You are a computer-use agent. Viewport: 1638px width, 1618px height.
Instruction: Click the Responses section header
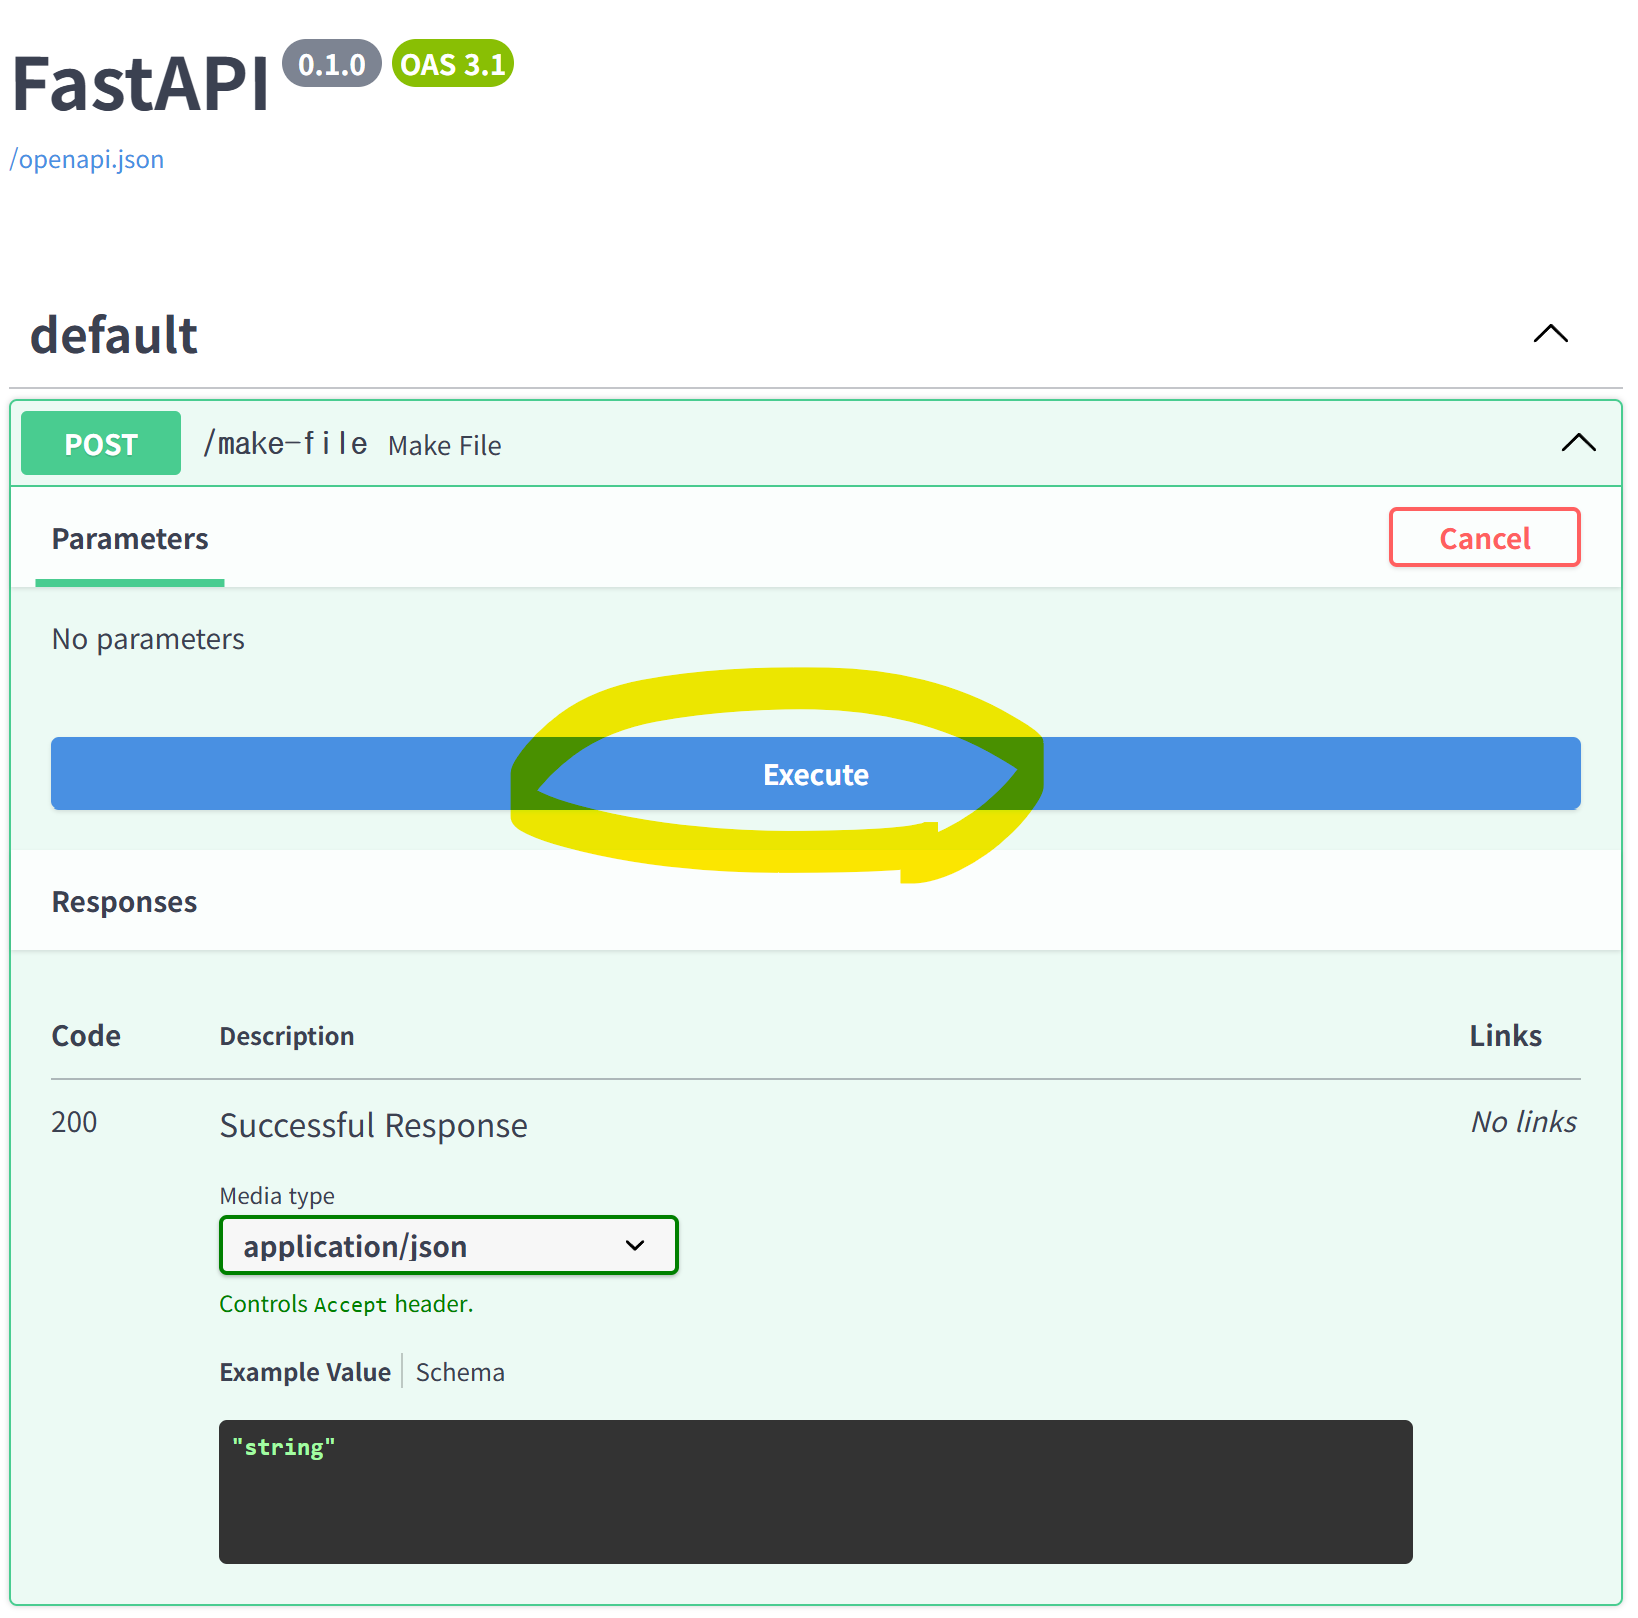124,902
